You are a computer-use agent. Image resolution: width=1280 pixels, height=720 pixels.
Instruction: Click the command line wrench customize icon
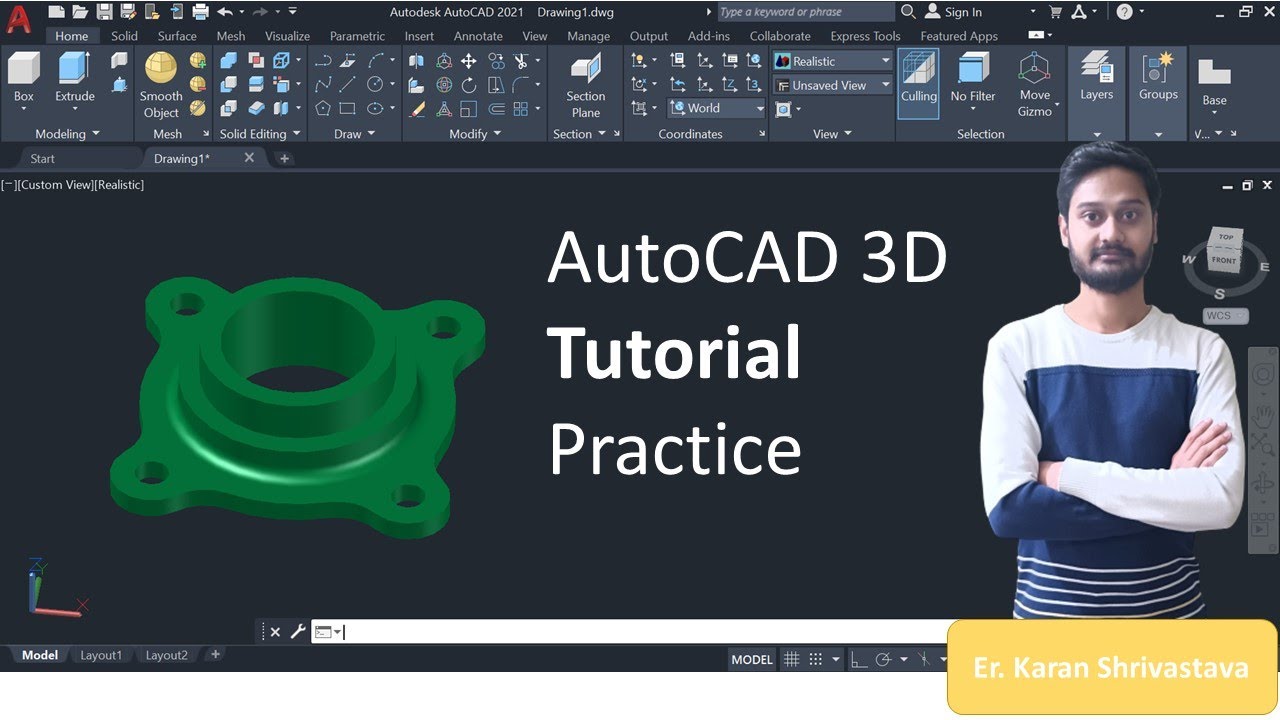[x=298, y=632]
